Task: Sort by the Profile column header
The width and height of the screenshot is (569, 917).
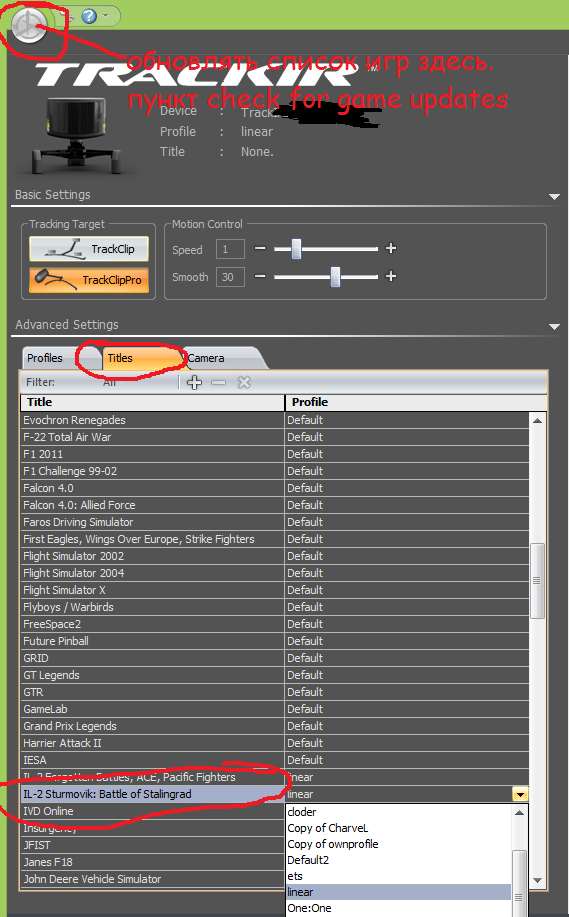Action: tap(416, 402)
